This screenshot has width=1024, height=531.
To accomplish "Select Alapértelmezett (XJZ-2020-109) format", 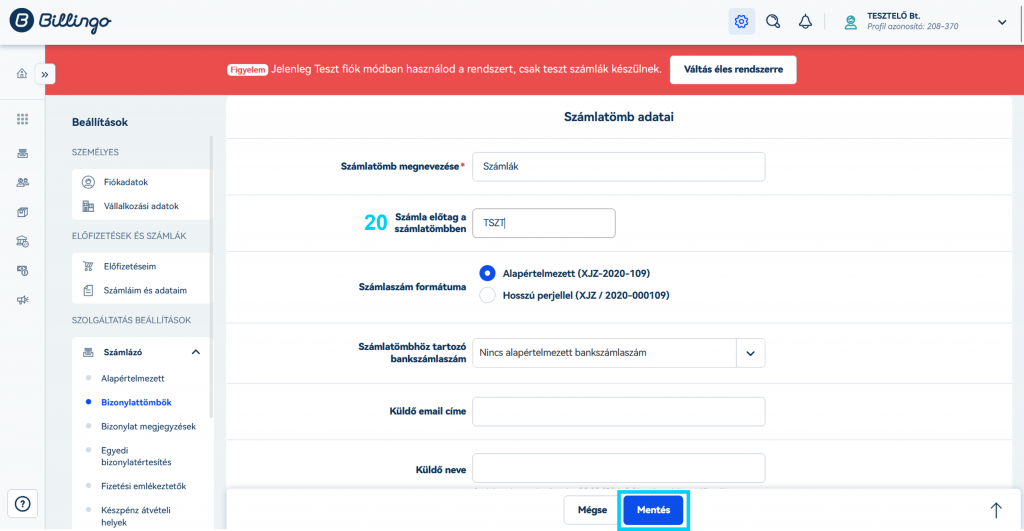I will [487, 273].
